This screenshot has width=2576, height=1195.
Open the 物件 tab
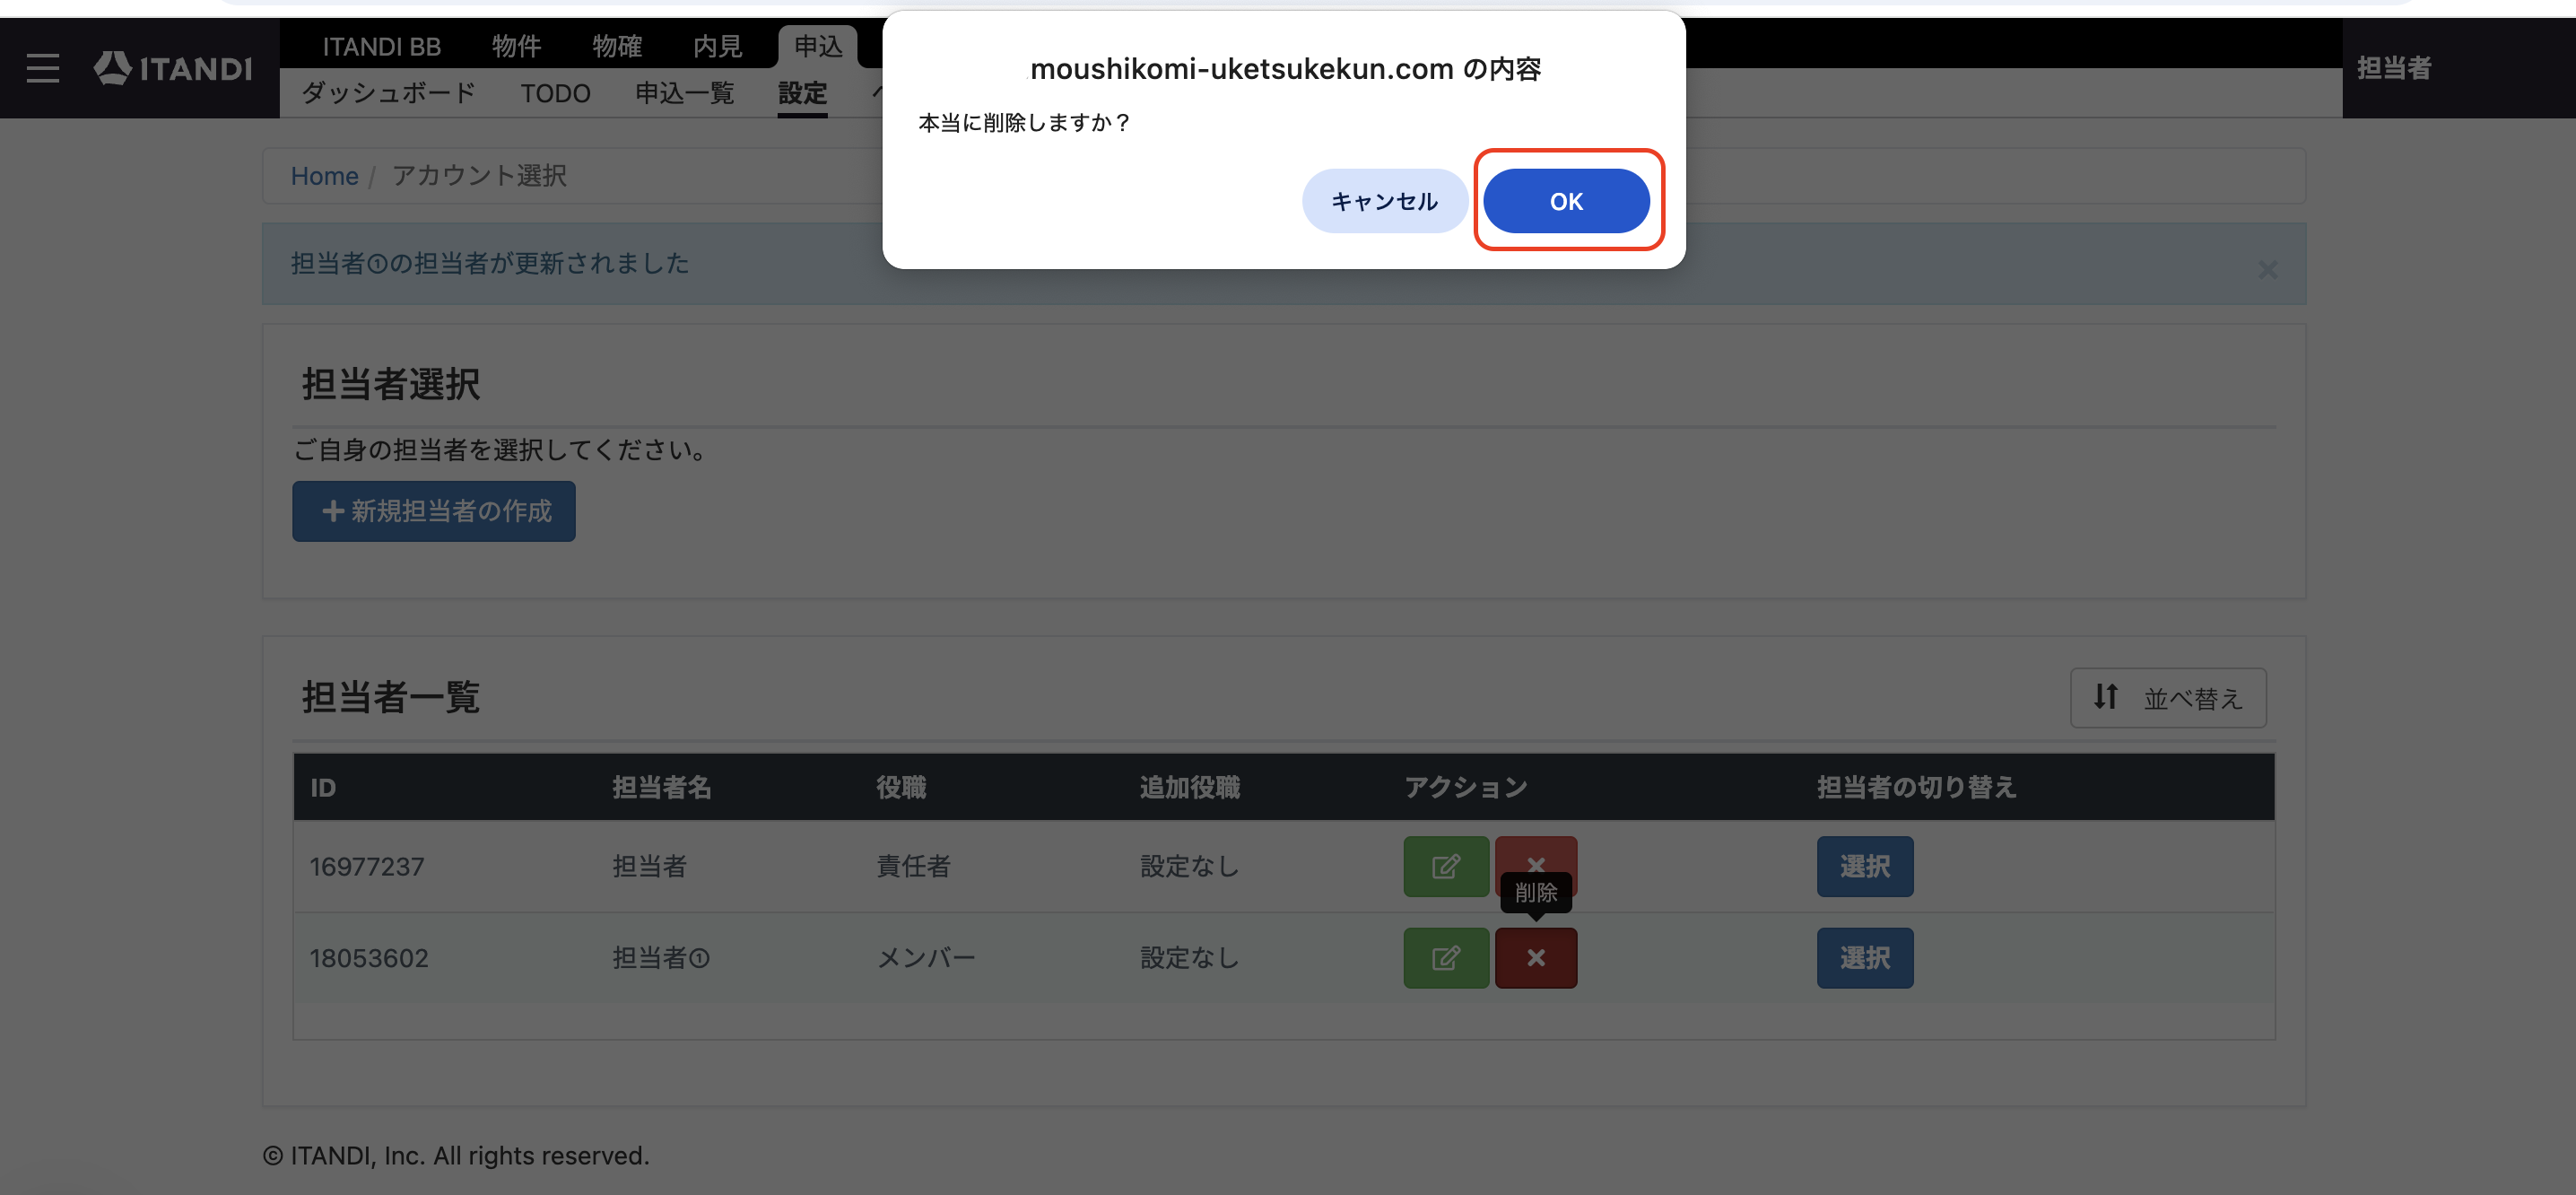[x=516, y=46]
